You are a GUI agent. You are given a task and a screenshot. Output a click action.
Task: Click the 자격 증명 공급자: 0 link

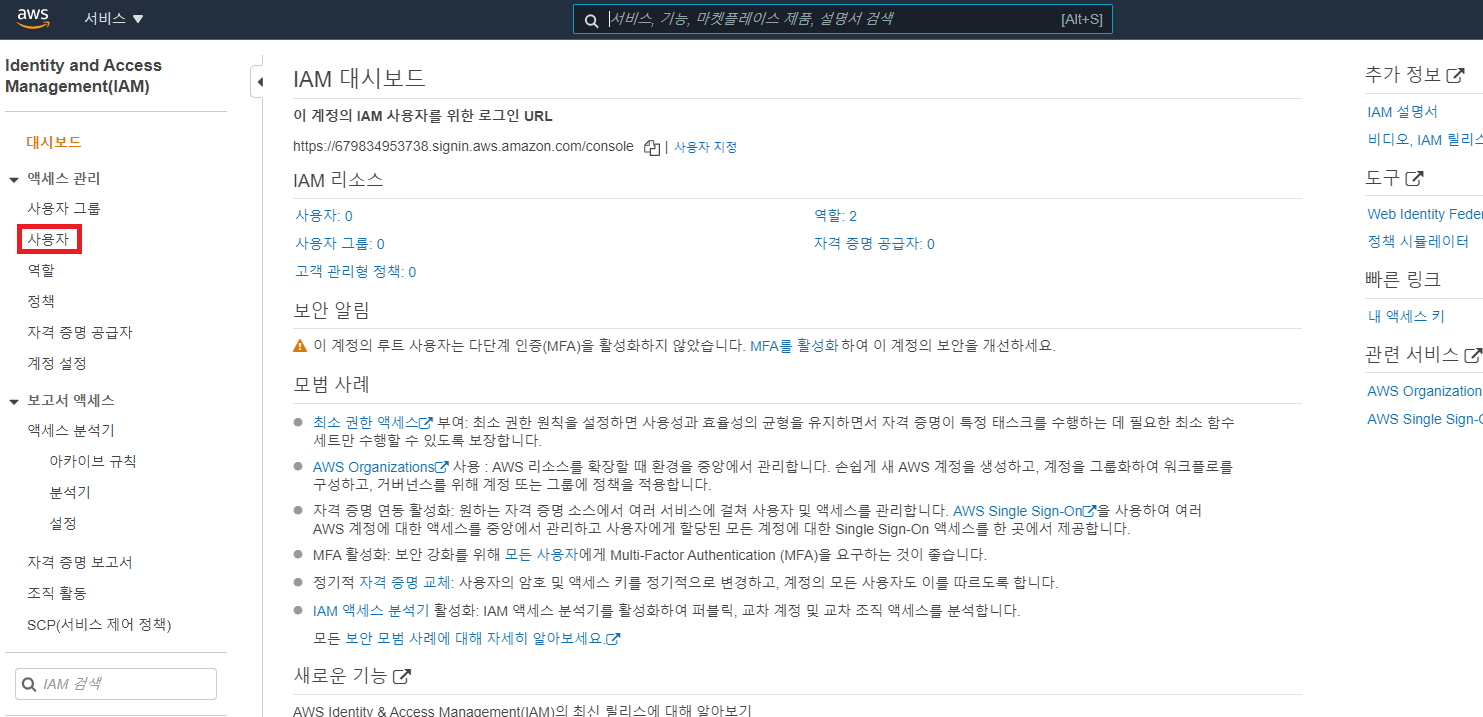(875, 244)
